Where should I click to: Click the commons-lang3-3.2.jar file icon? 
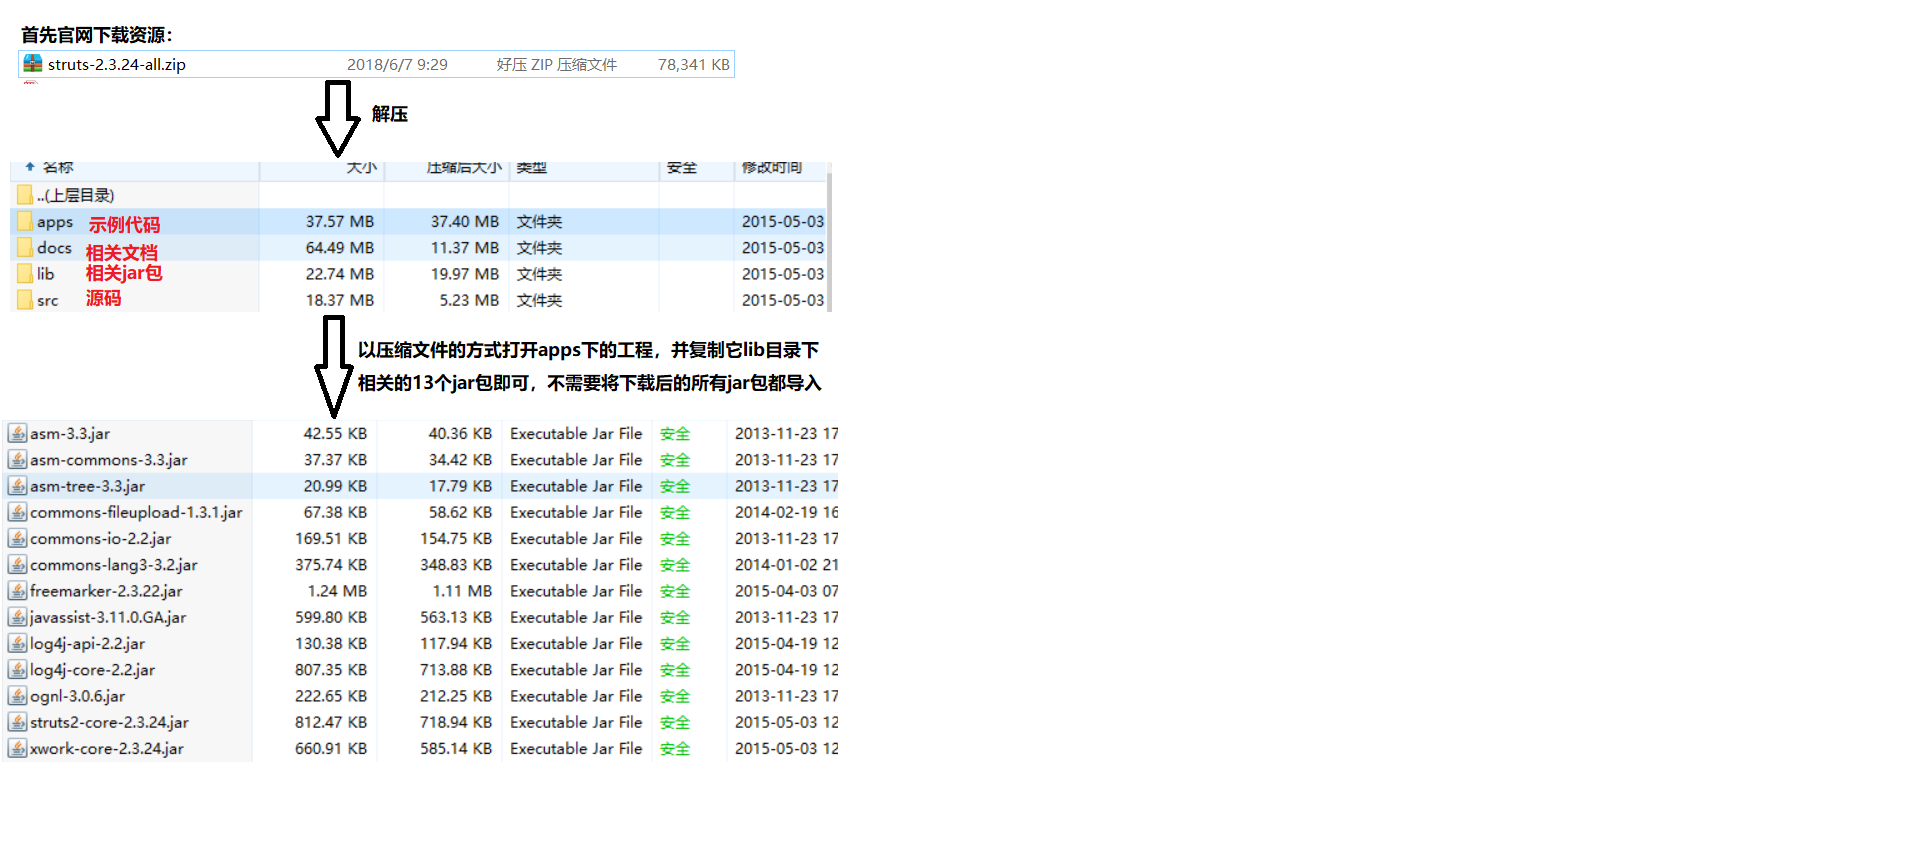[x=18, y=564]
